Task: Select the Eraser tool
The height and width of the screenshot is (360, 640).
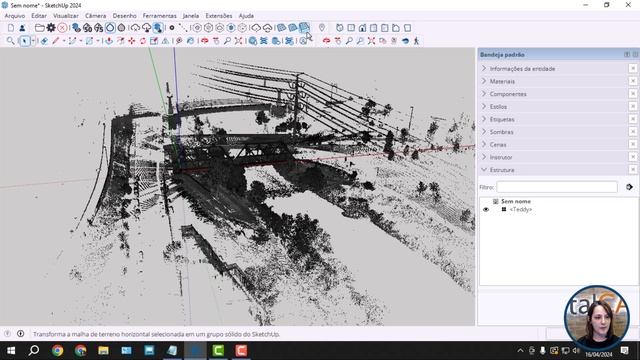Action: pyautogui.click(x=44, y=41)
